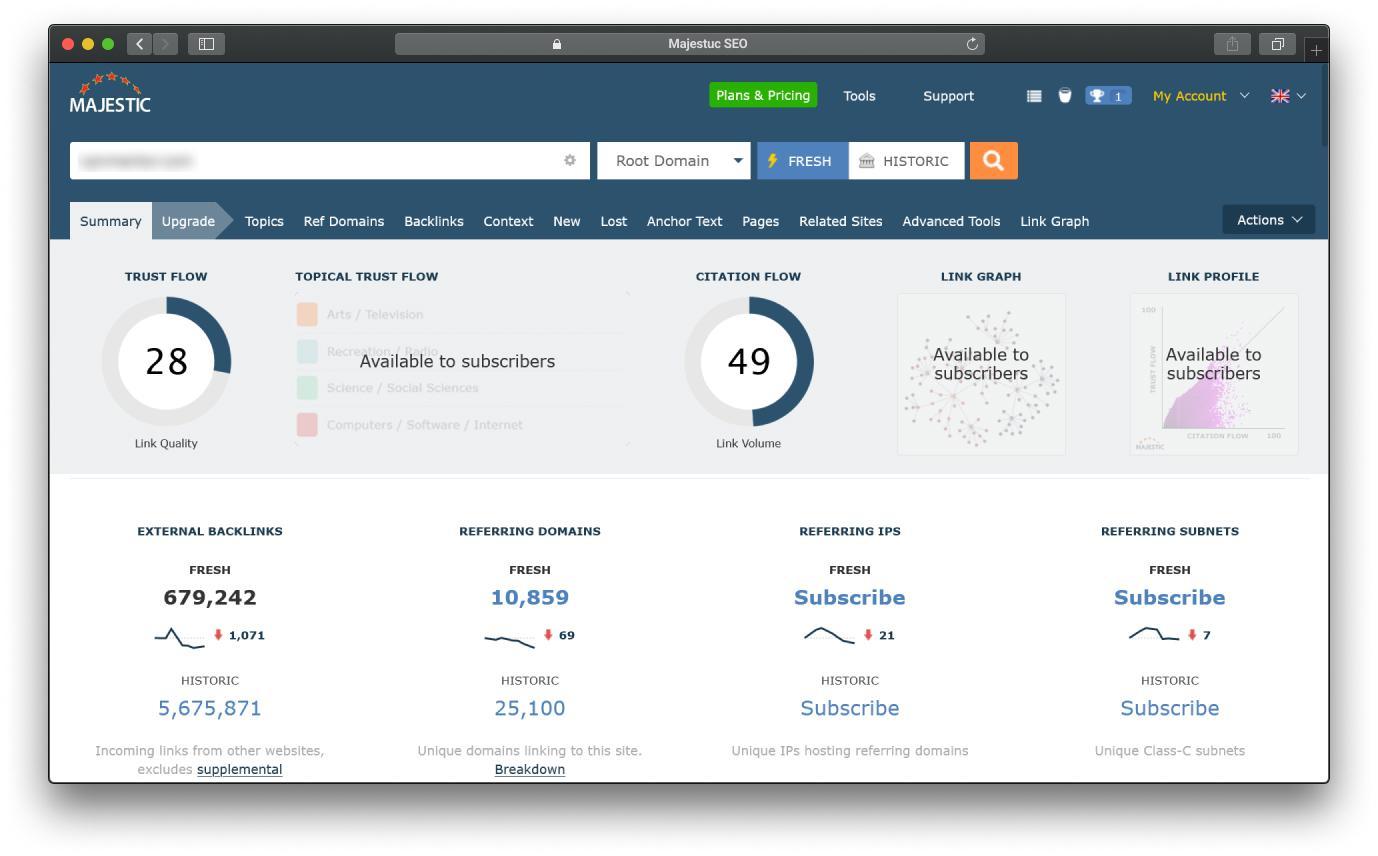The height and width of the screenshot is (856, 1378).
Task: Open the Ref Domains tab
Action: 344,221
